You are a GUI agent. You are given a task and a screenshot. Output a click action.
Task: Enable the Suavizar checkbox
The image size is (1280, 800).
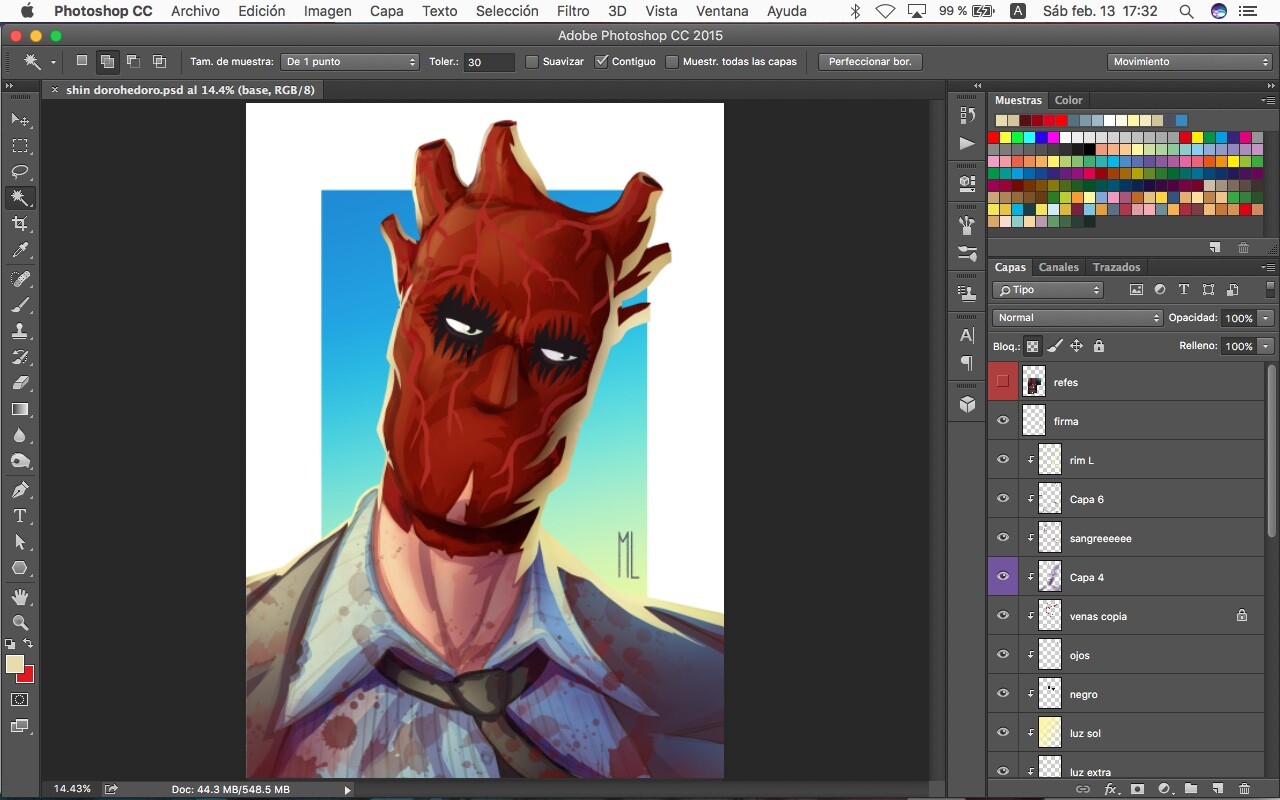(x=532, y=61)
